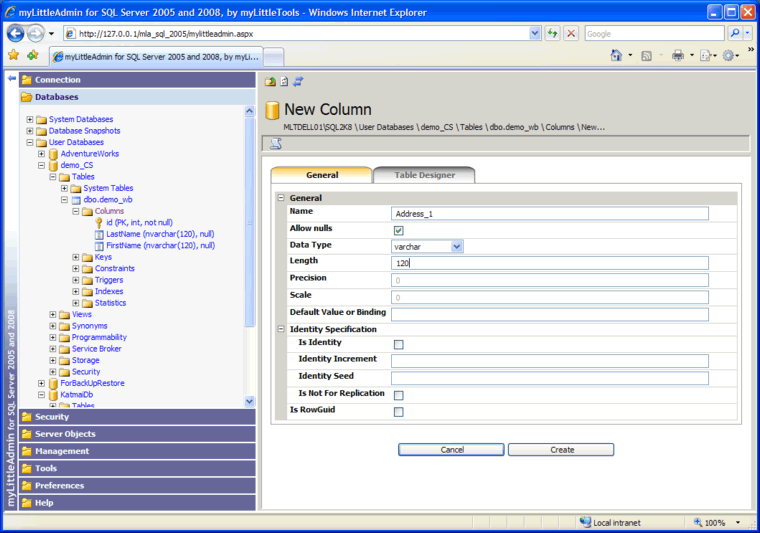
Task: Click the refresh arrows icon in the top toolbar
Action: point(298,81)
